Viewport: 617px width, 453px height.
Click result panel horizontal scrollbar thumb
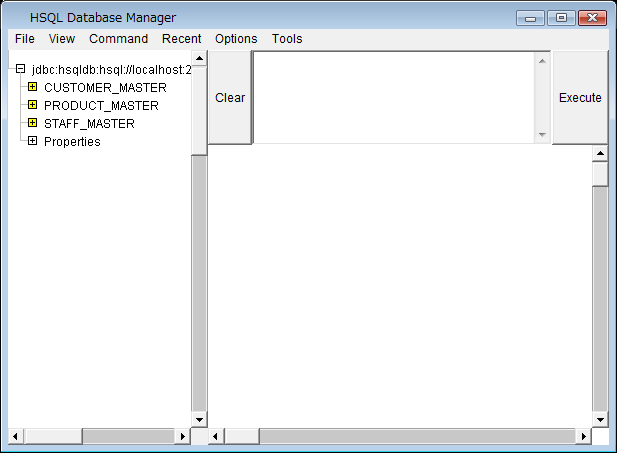(242, 436)
